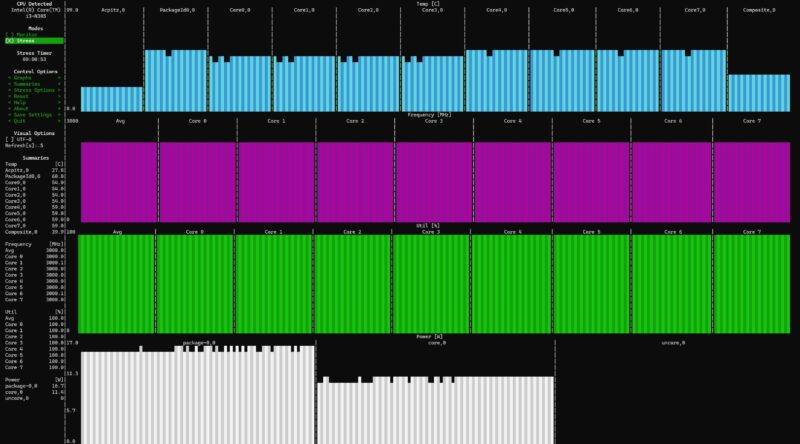Click the Composite,0 row in Temp summary

[34, 232]
